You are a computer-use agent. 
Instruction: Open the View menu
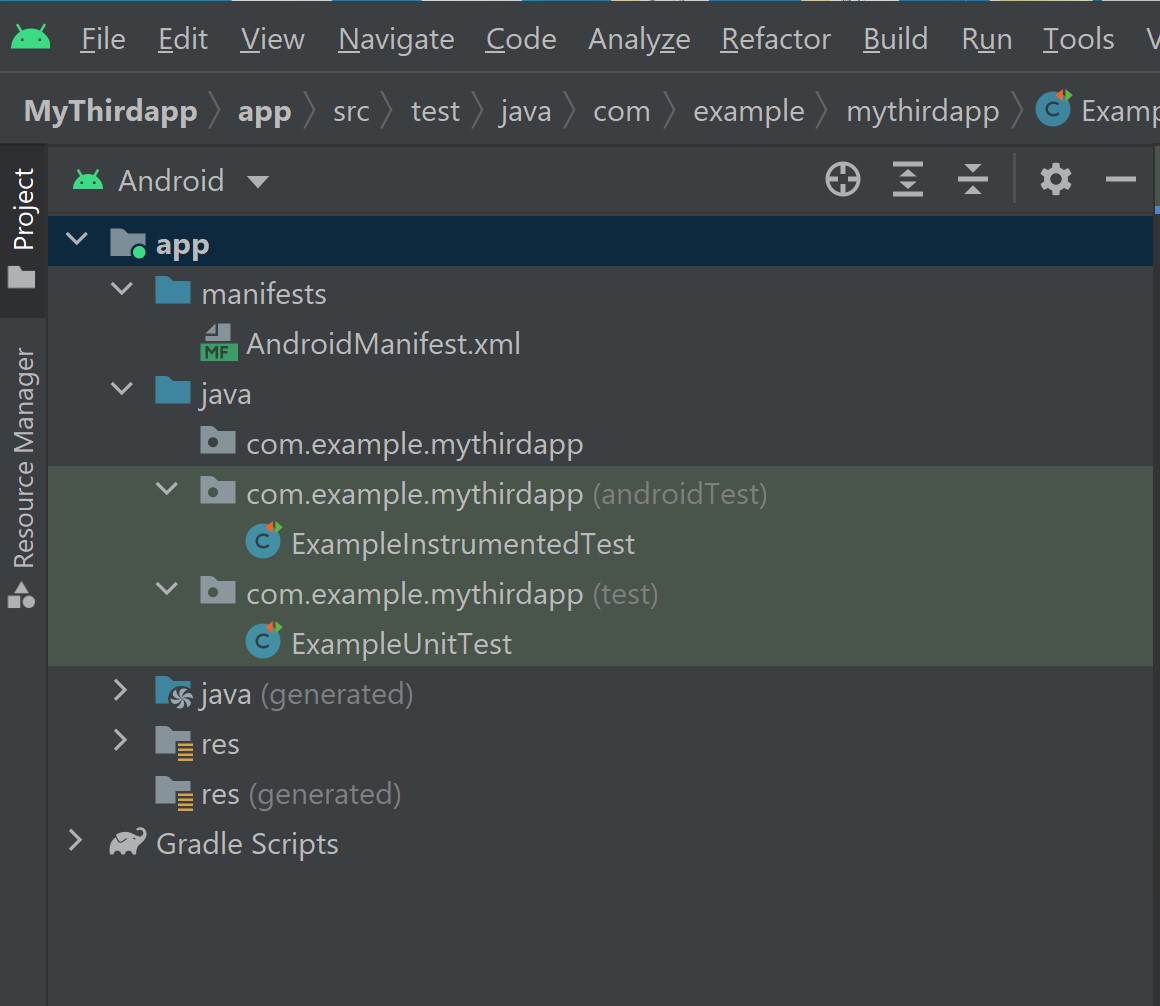(272, 38)
